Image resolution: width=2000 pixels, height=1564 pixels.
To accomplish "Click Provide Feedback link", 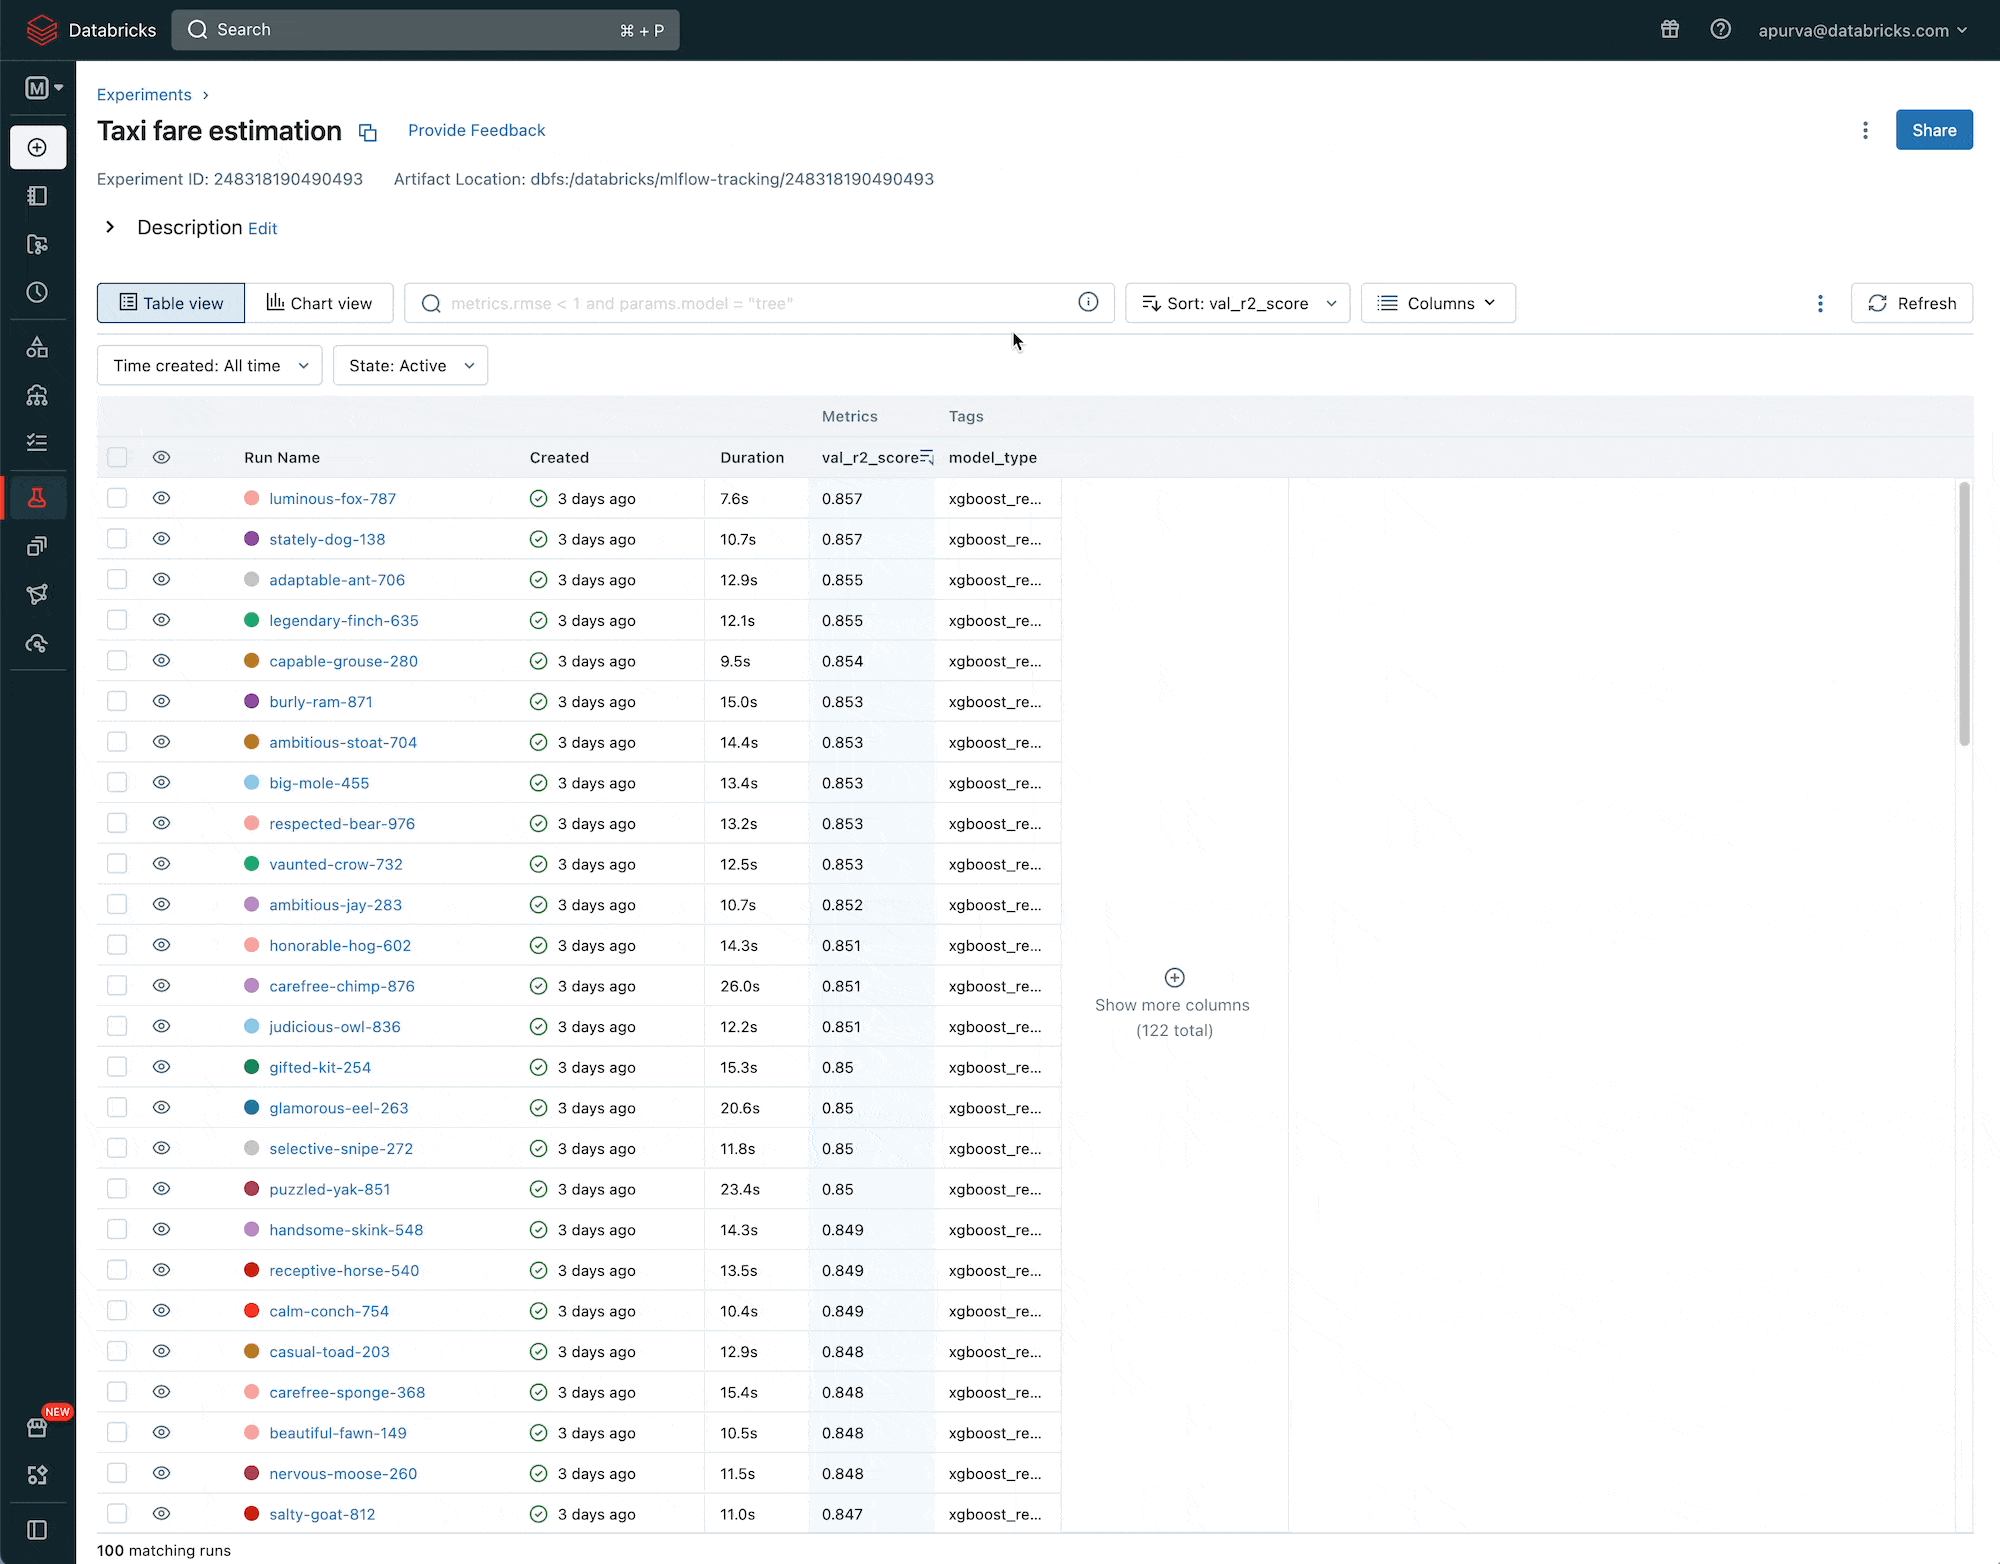I will (476, 130).
